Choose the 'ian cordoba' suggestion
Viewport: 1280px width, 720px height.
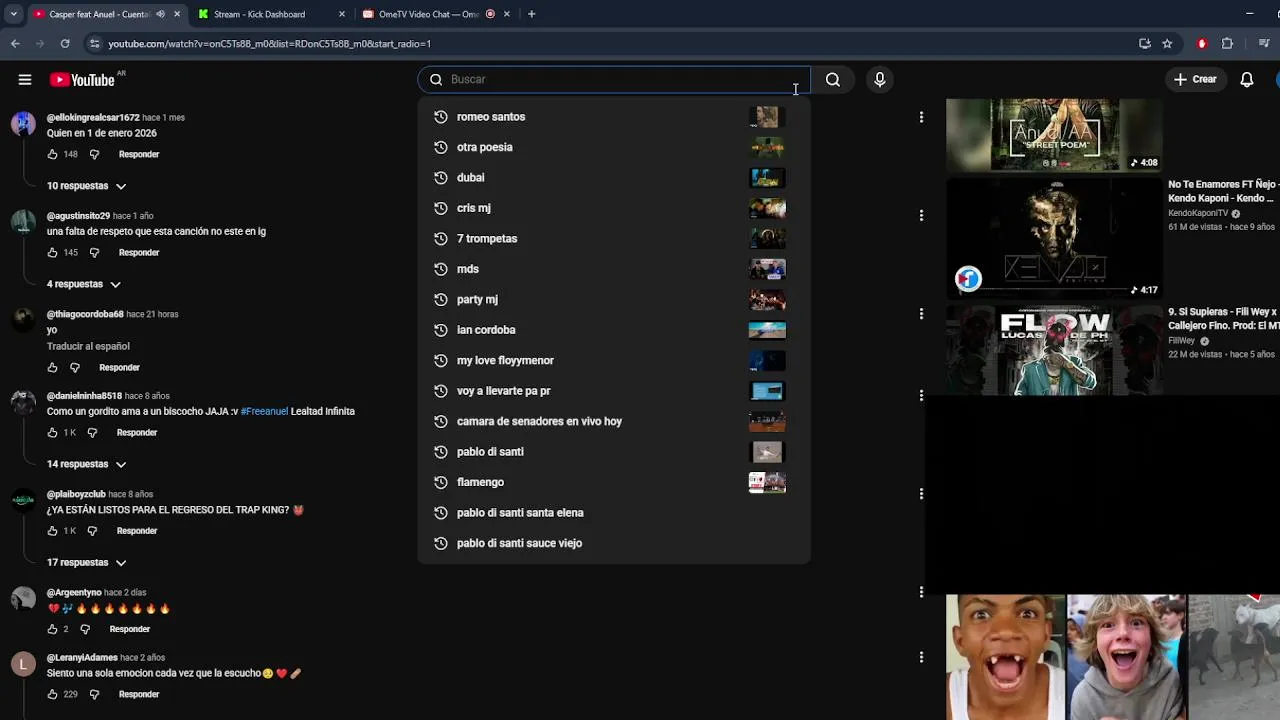pos(614,330)
